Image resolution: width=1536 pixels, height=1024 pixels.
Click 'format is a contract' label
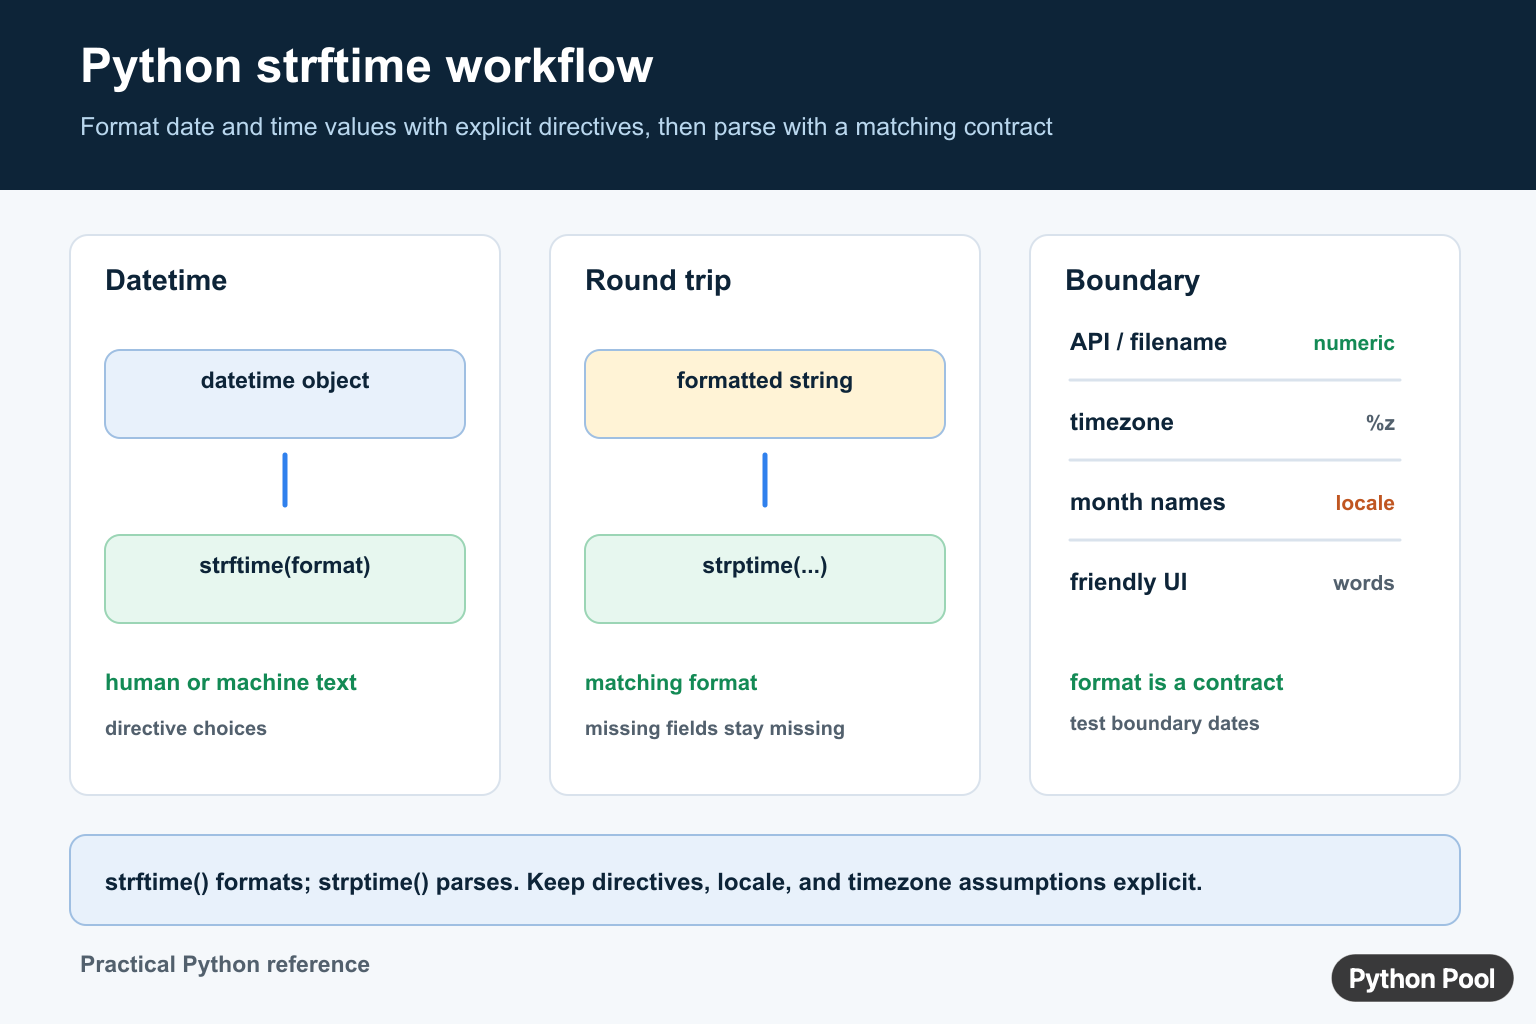coord(1176,683)
